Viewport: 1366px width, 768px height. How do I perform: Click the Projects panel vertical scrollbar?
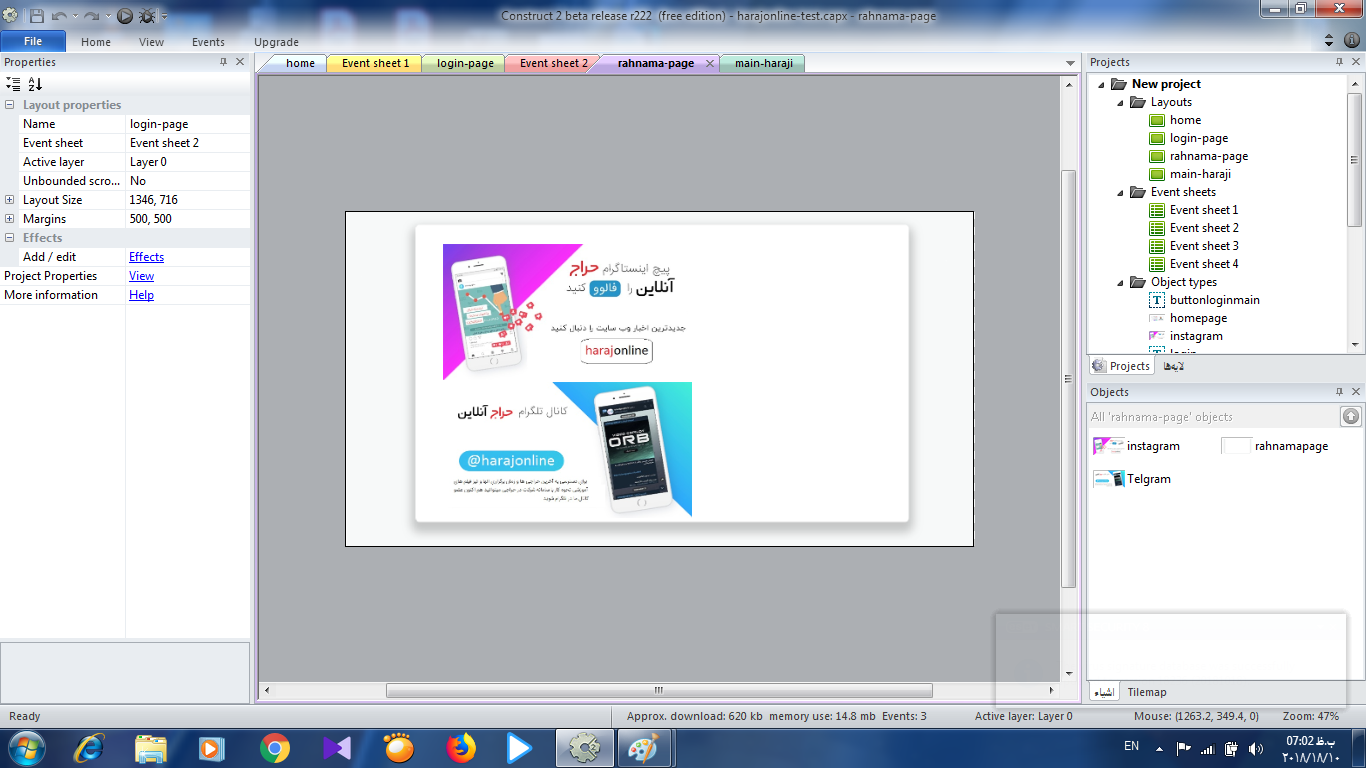1355,160
